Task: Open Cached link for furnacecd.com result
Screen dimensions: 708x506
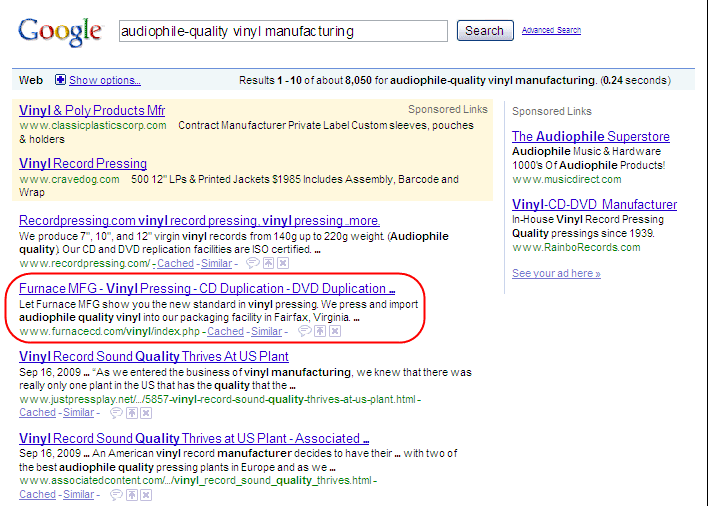Action: (225, 331)
